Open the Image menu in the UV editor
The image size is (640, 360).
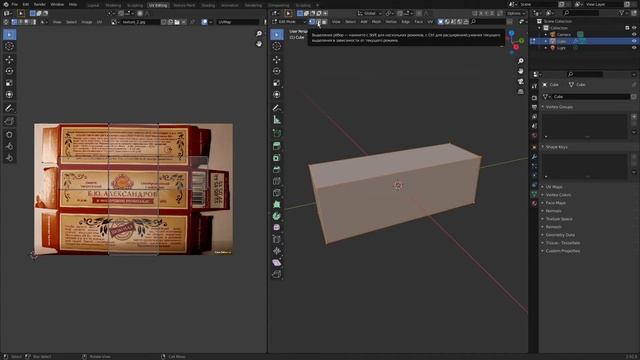(x=87, y=22)
